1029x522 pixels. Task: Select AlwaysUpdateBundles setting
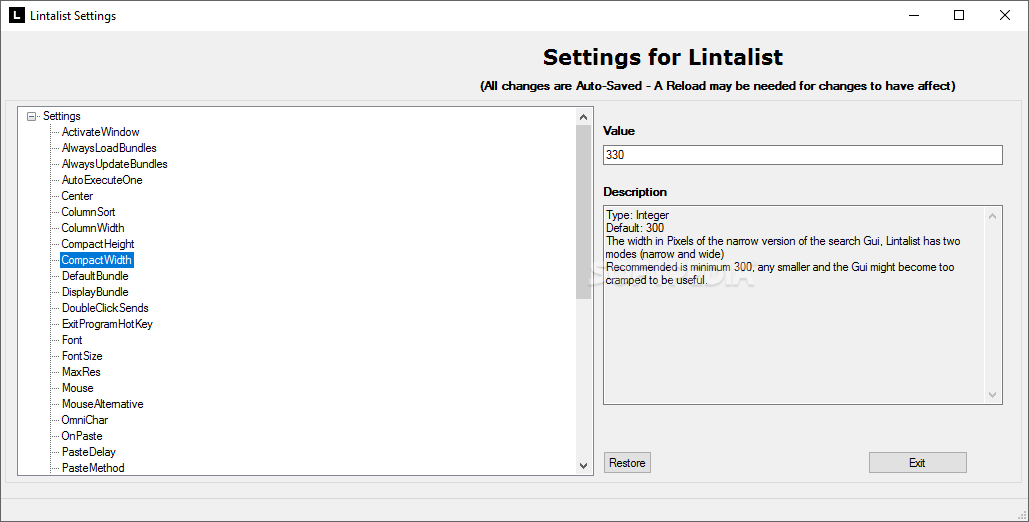114,164
